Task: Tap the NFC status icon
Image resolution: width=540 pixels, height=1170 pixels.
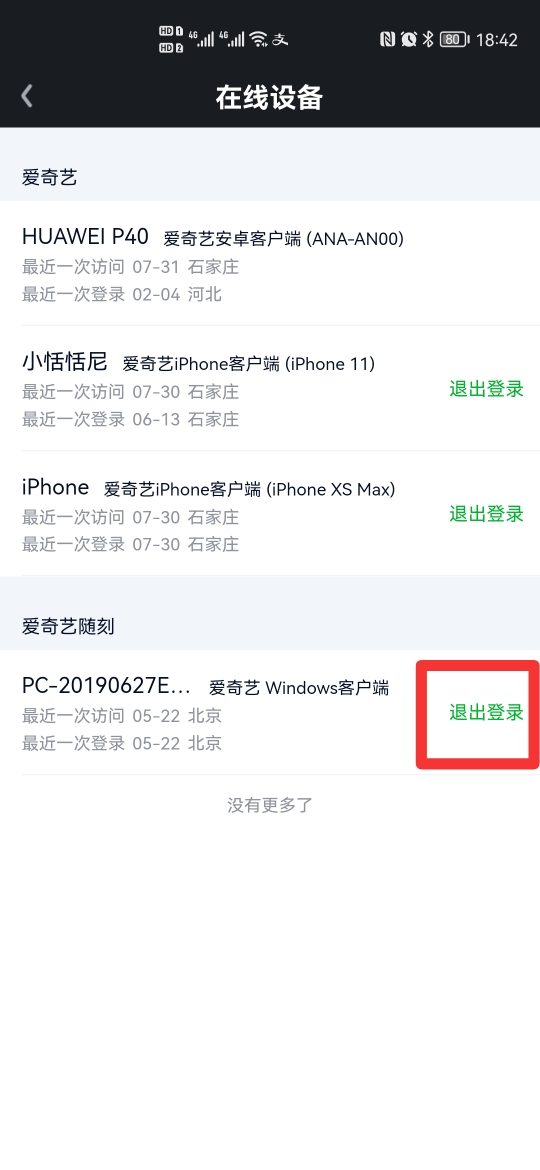Action: click(x=387, y=40)
